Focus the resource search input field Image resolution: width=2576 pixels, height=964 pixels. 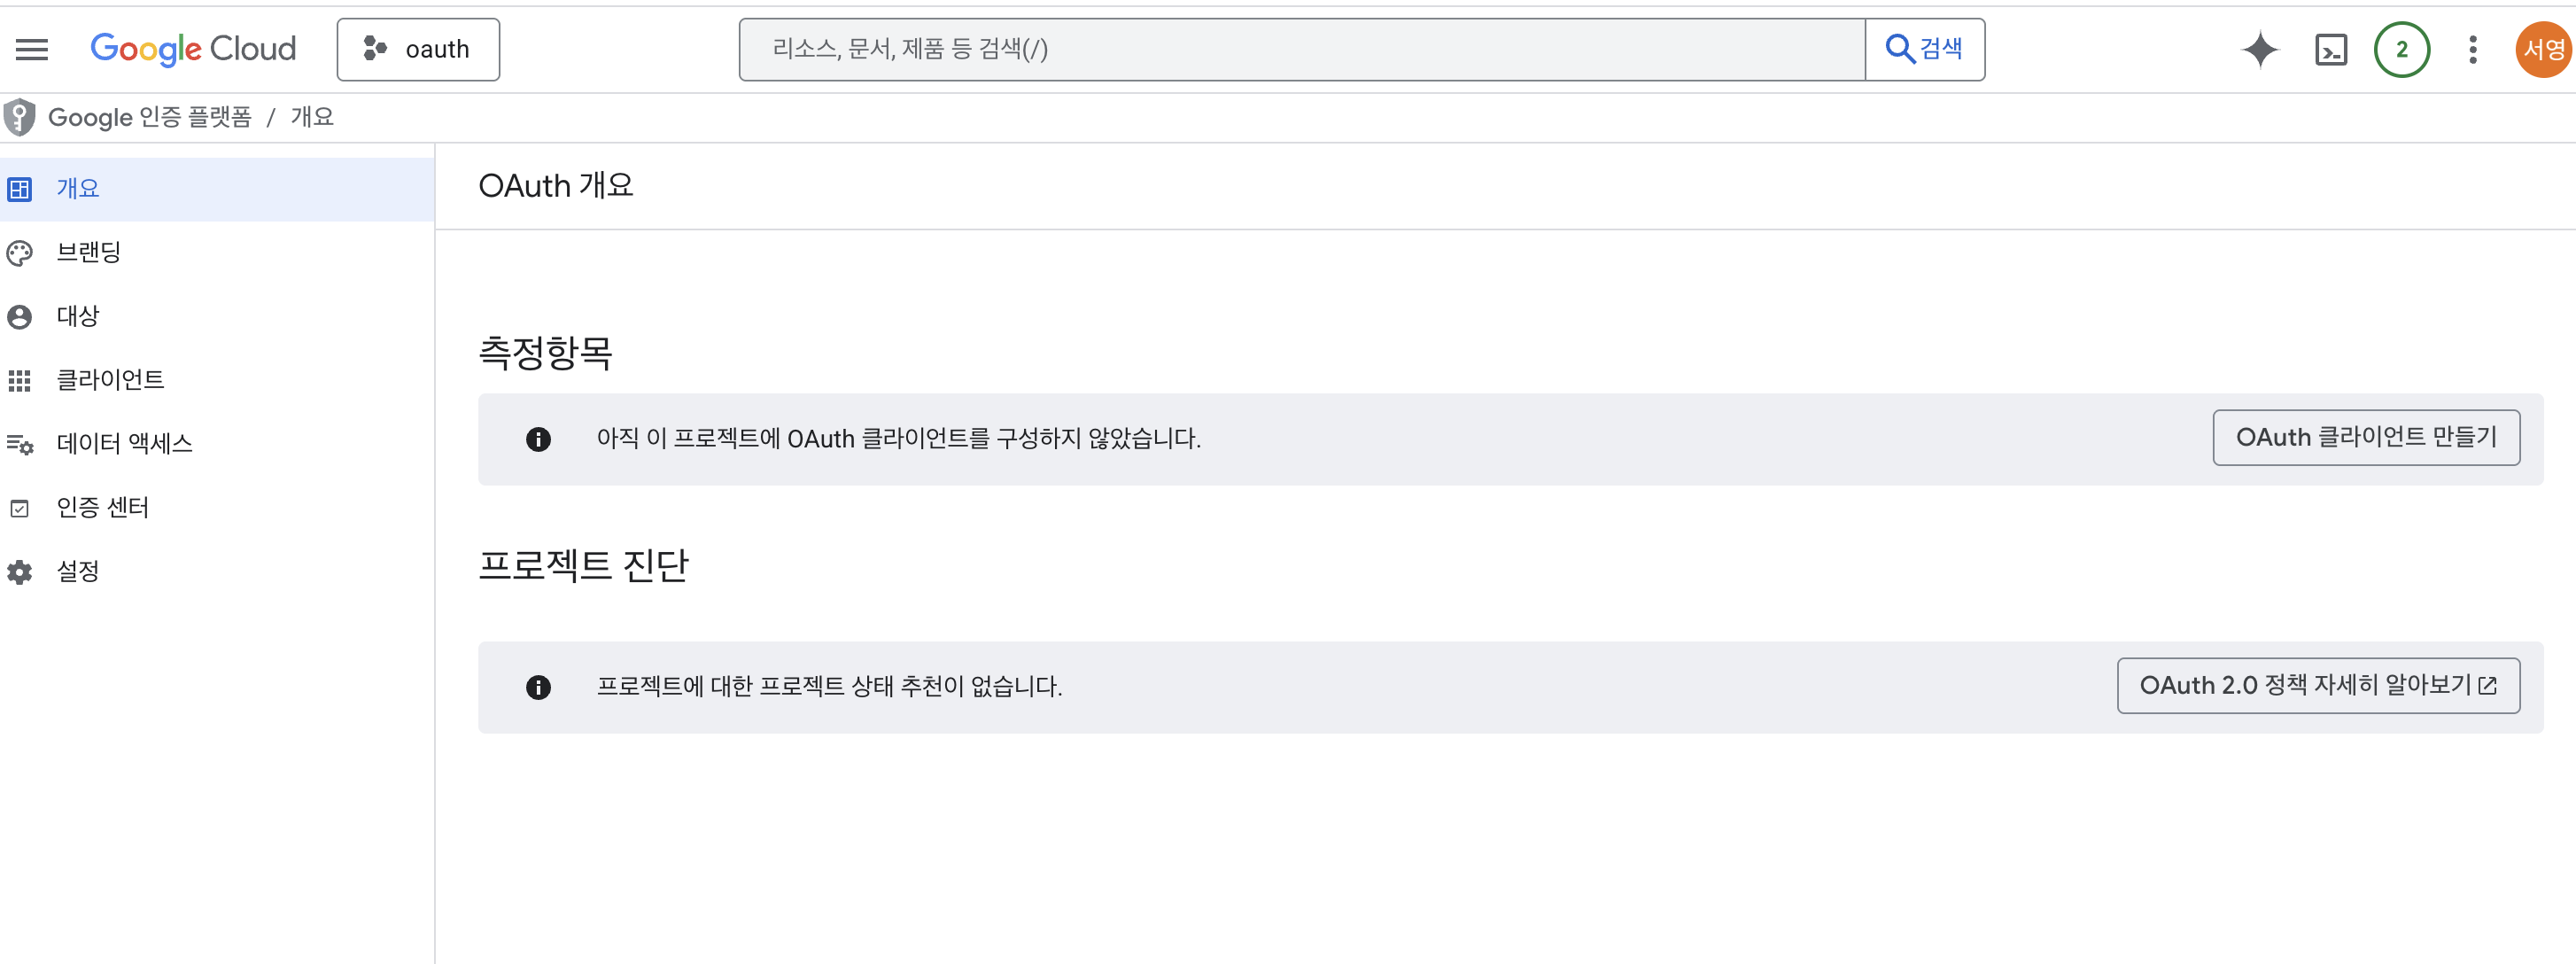pos(1300,49)
